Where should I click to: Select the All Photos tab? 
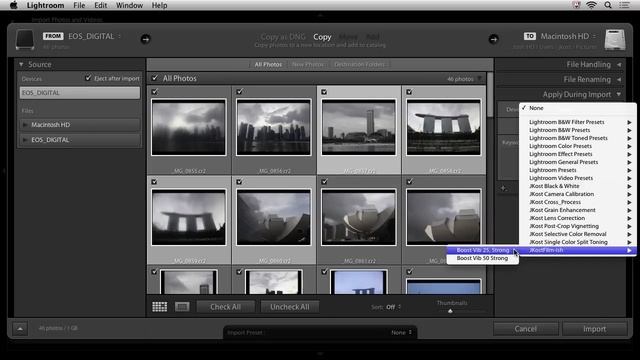coord(268,64)
